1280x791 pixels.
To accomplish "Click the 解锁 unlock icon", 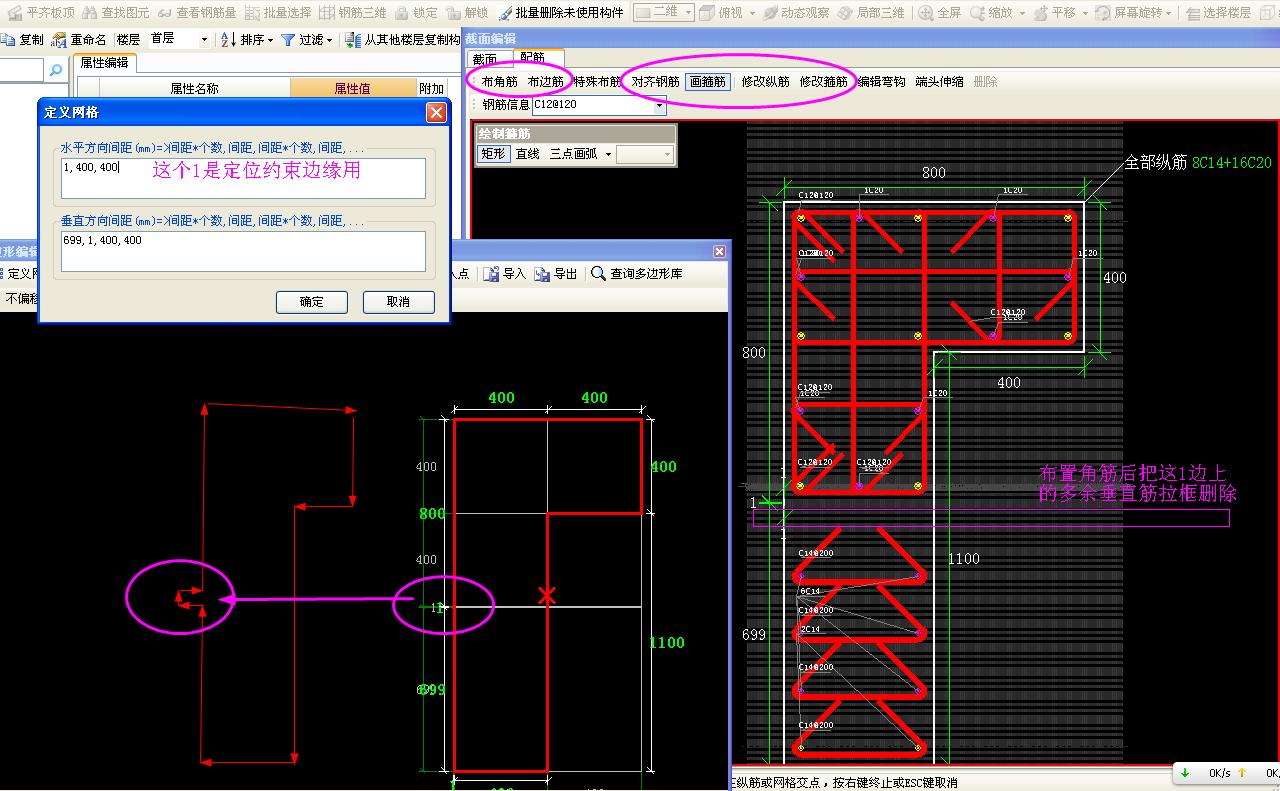I will pyautogui.click(x=453, y=13).
